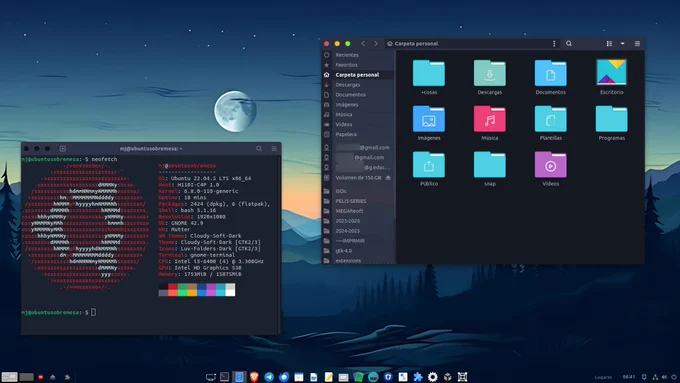Click the file manager search icon
Image resolution: width=680 pixels, height=383 pixels.
(x=569, y=43)
